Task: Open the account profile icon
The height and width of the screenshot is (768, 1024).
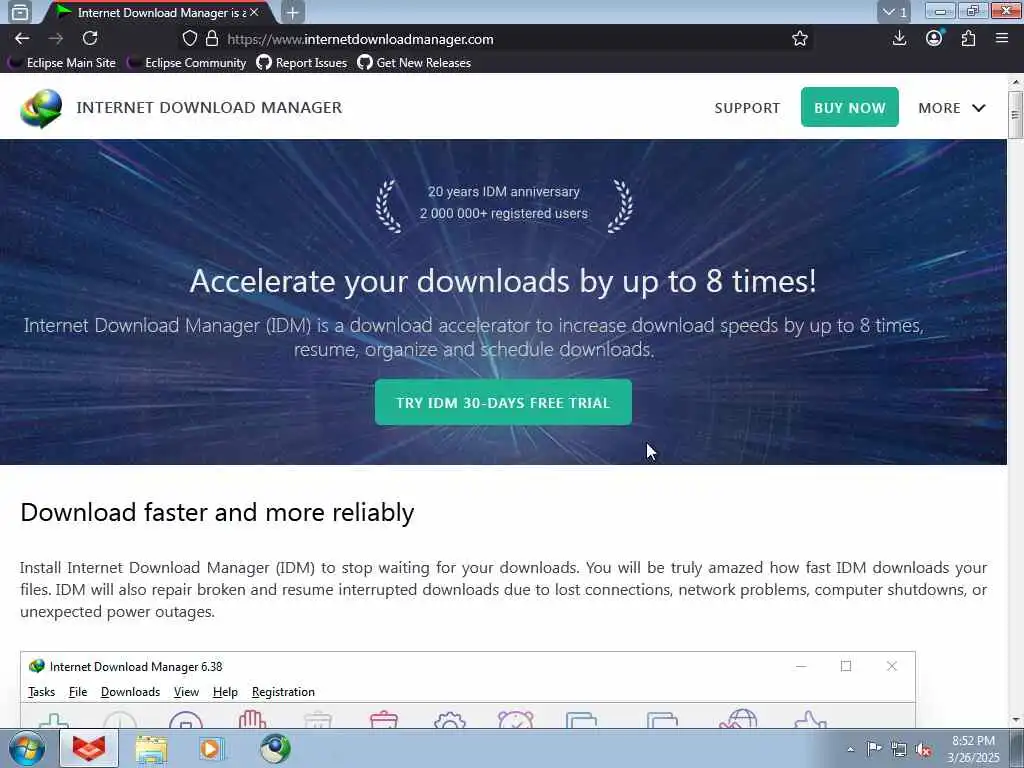Action: 934,39
